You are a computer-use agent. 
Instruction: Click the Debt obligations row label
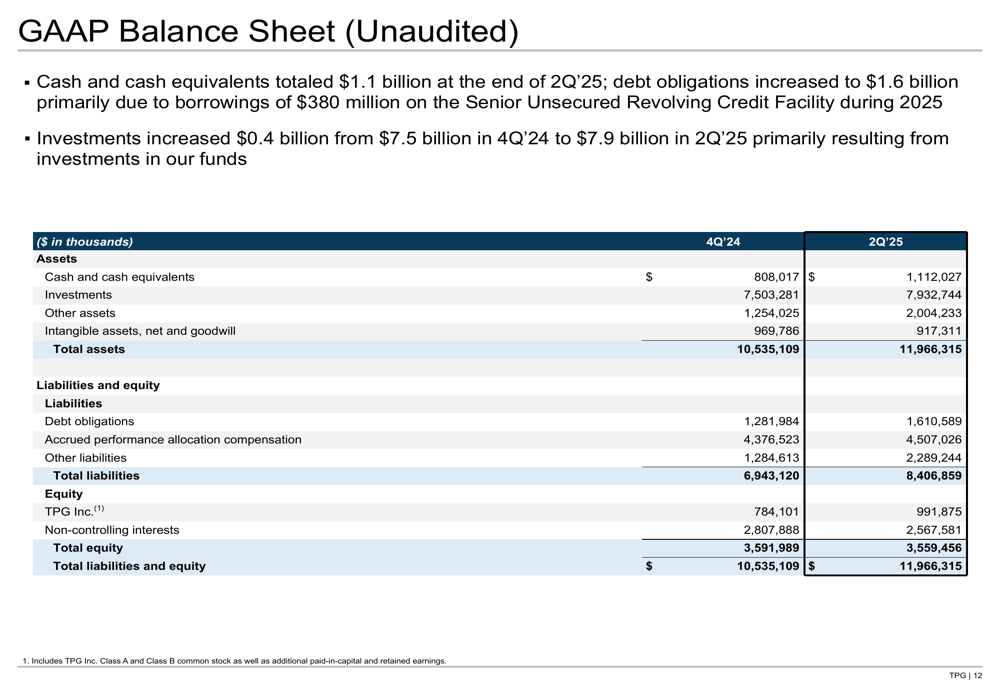[89, 421]
